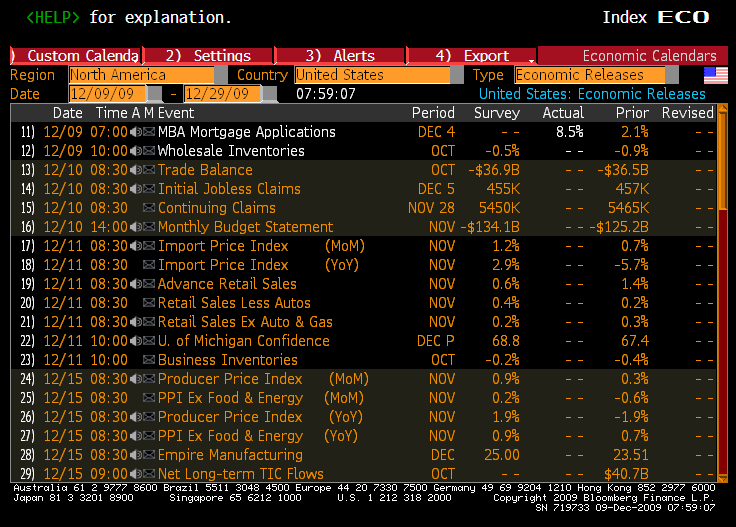Screen dimensions: 736x527
Task: Expand the Export menu arrow
Action: (531, 61)
